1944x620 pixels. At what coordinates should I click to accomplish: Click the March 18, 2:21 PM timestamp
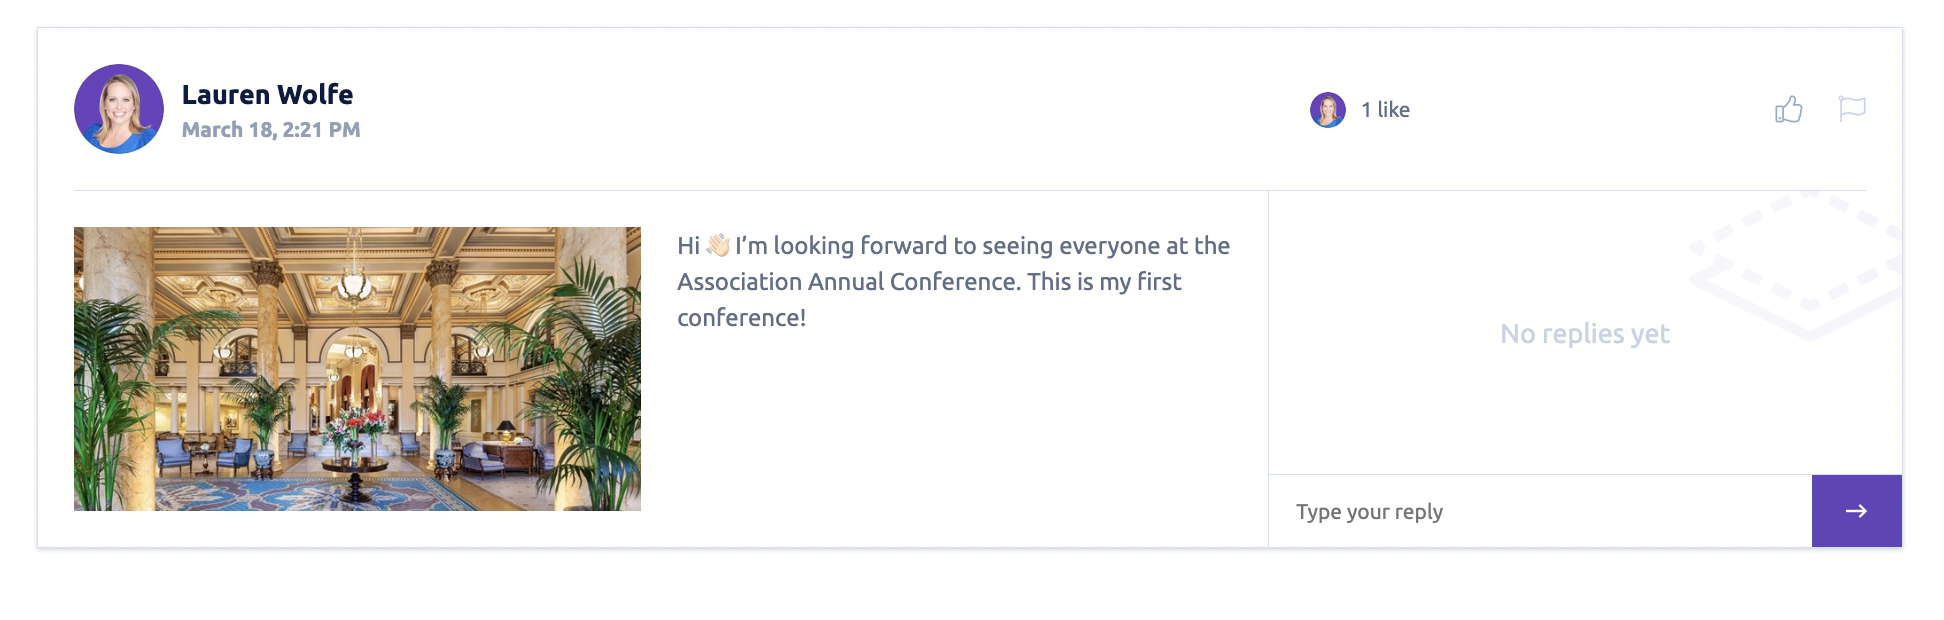(271, 130)
